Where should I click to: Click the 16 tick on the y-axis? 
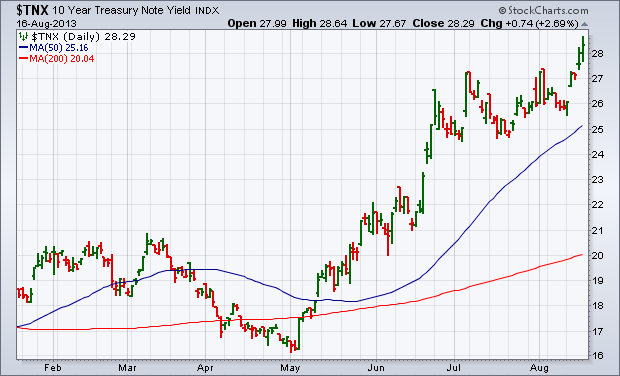click(598, 356)
